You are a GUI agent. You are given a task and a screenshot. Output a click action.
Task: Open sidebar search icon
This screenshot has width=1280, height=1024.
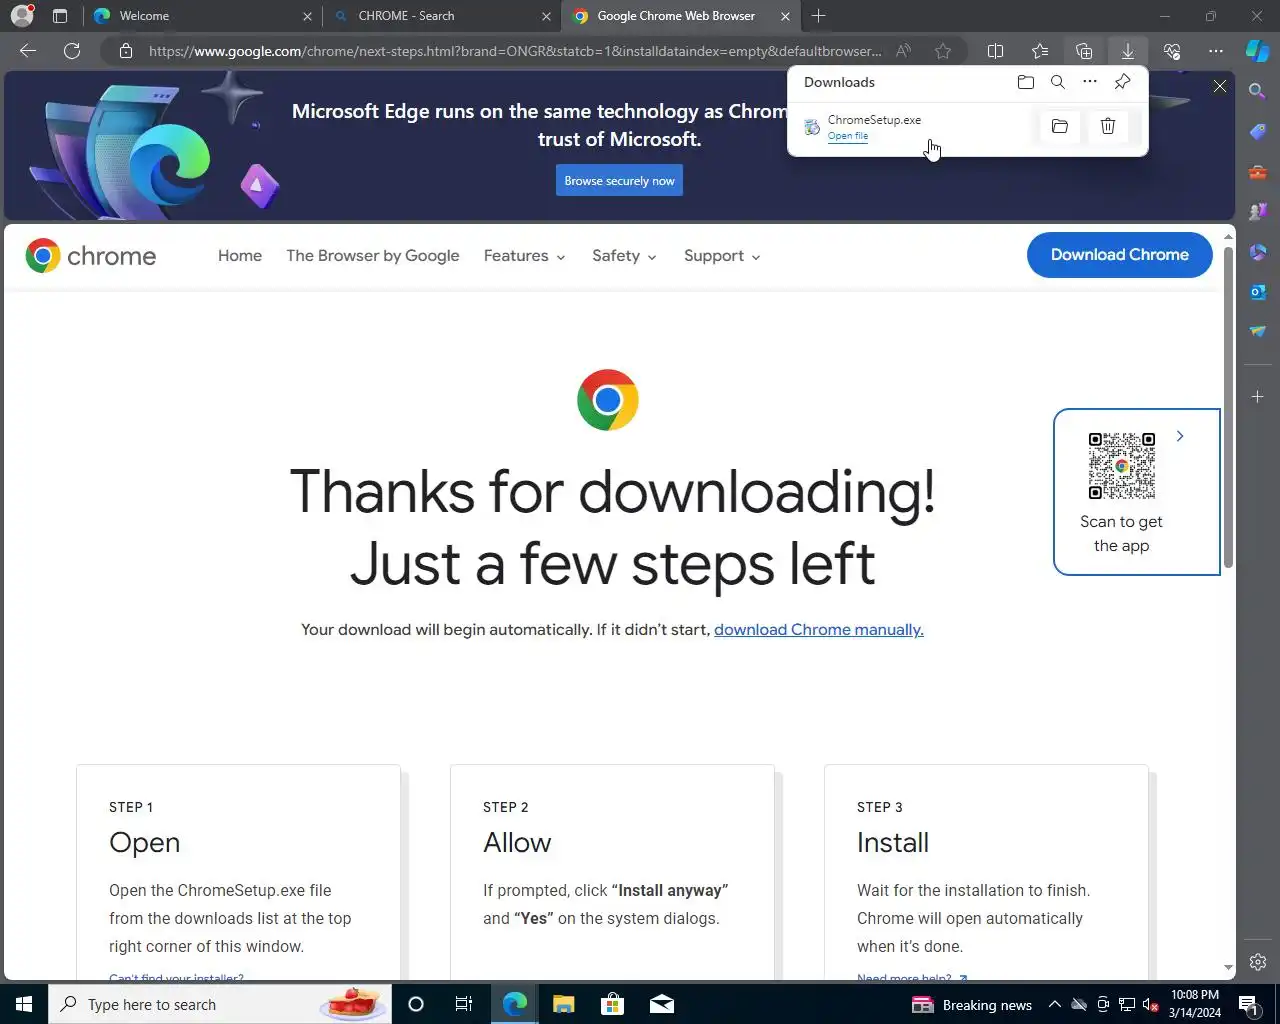tap(1258, 91)
